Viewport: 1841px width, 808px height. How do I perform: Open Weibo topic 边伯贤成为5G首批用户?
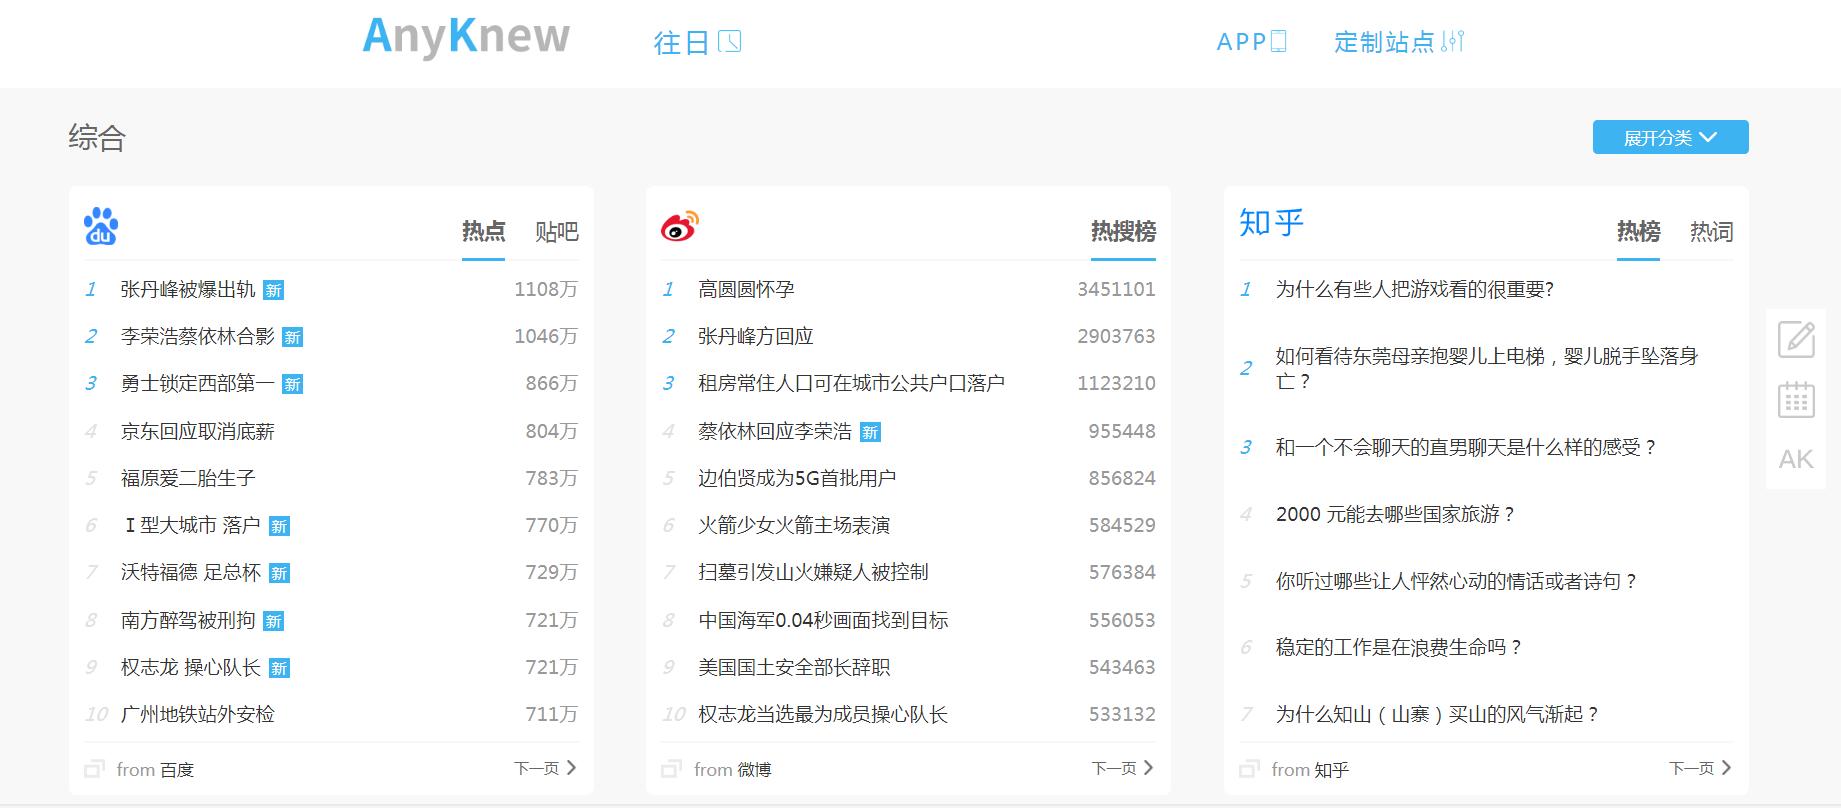797,478
